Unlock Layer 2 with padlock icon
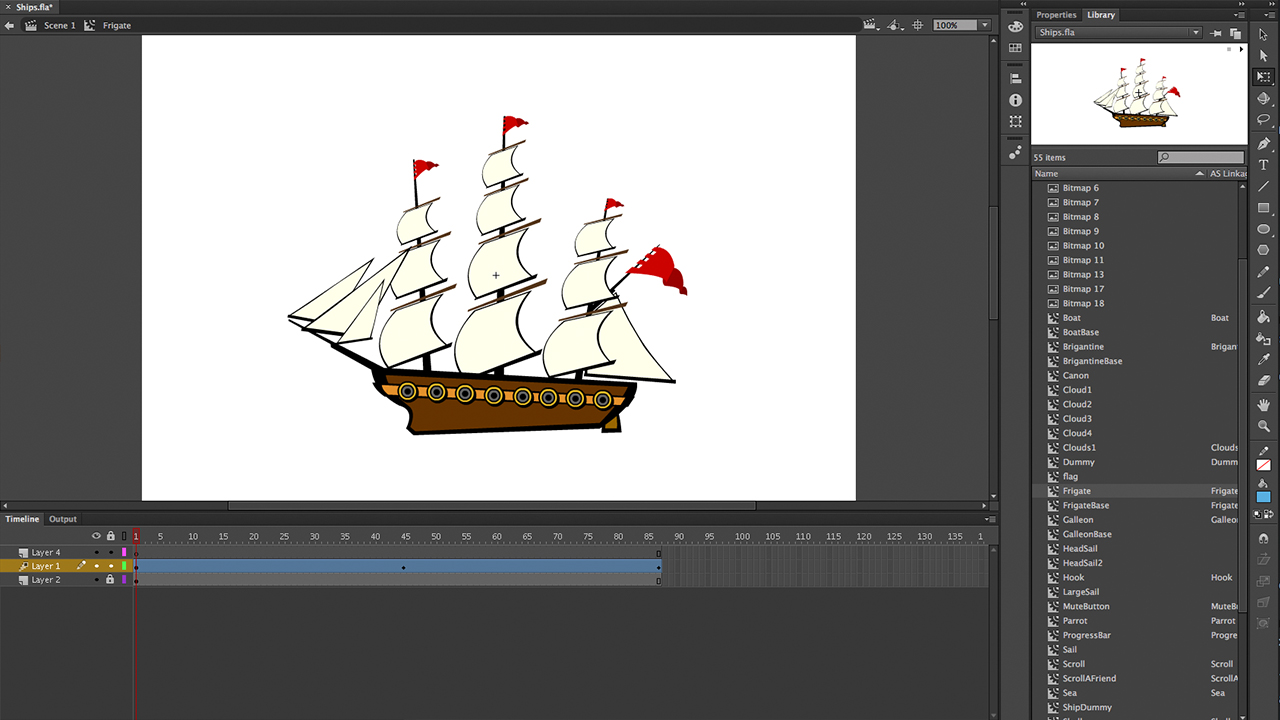Viewport: 1280px width, 720px height. tap(111, 580)
